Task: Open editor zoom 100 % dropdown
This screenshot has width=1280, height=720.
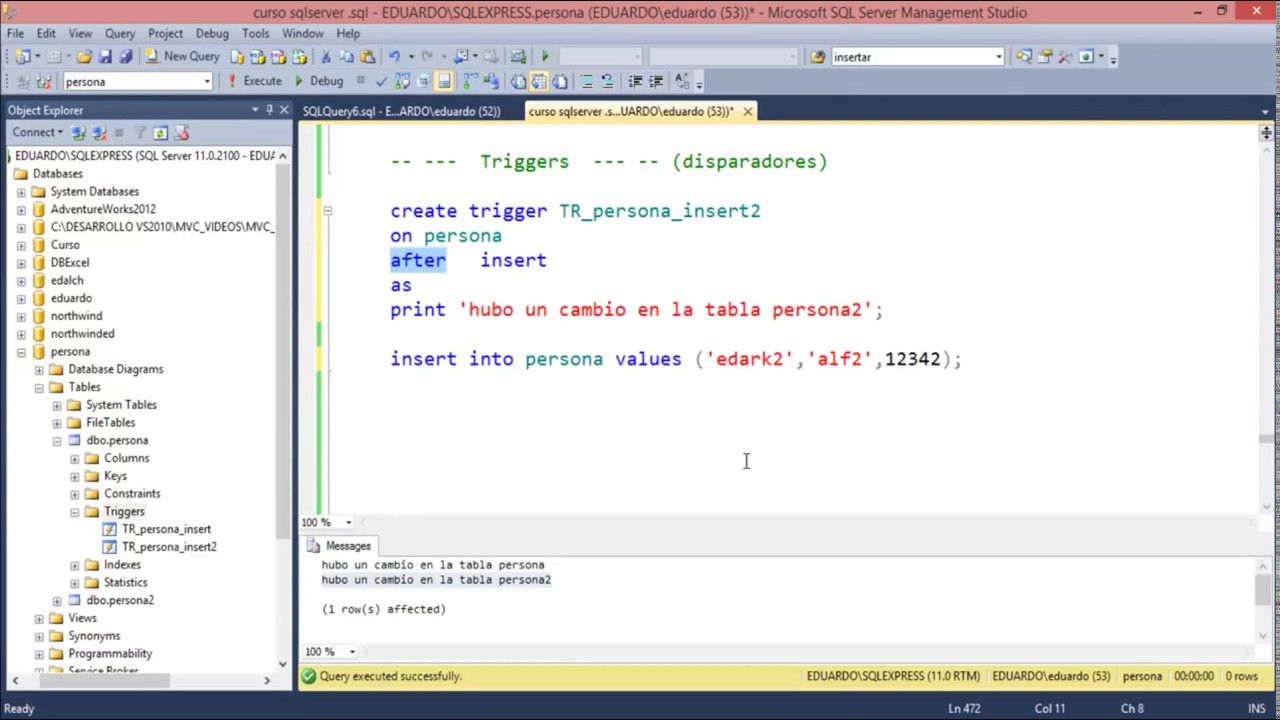Action: (x=348, y=522)
